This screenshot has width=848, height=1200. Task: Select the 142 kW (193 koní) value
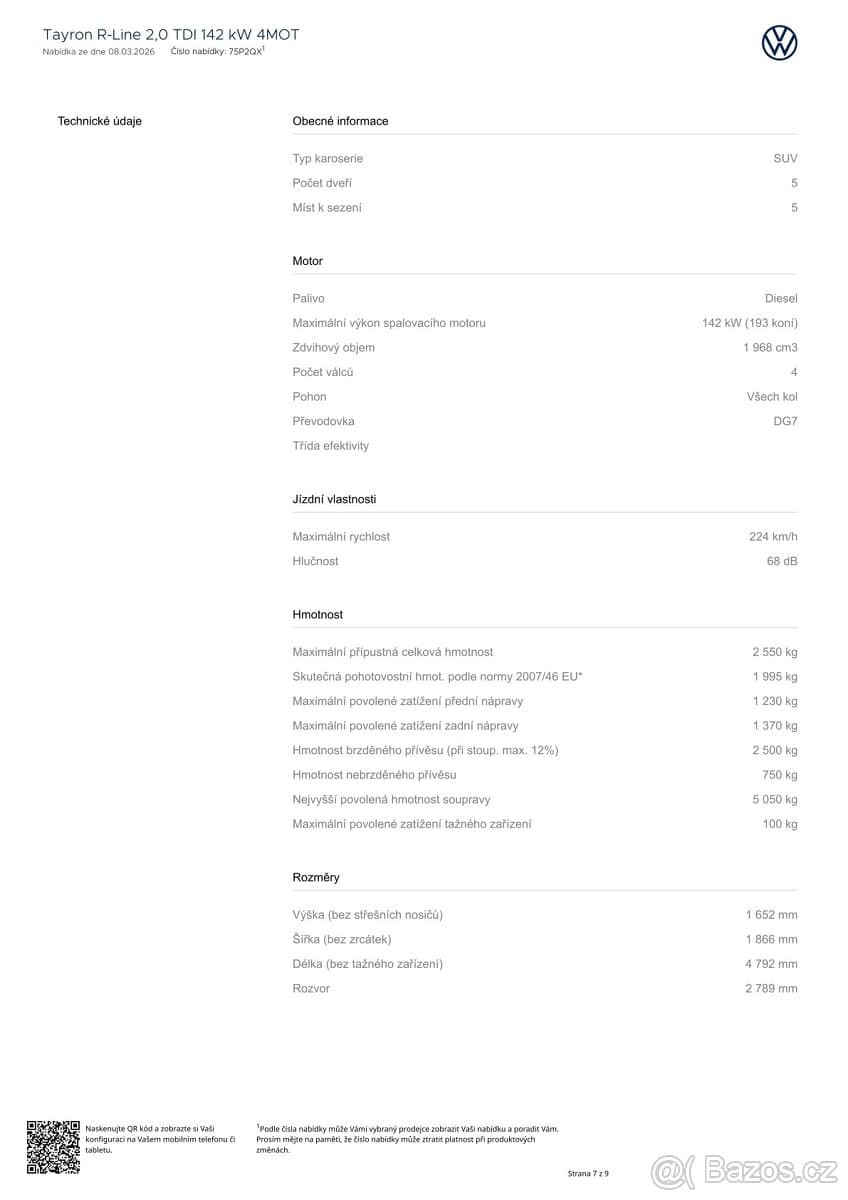[750, 323]
